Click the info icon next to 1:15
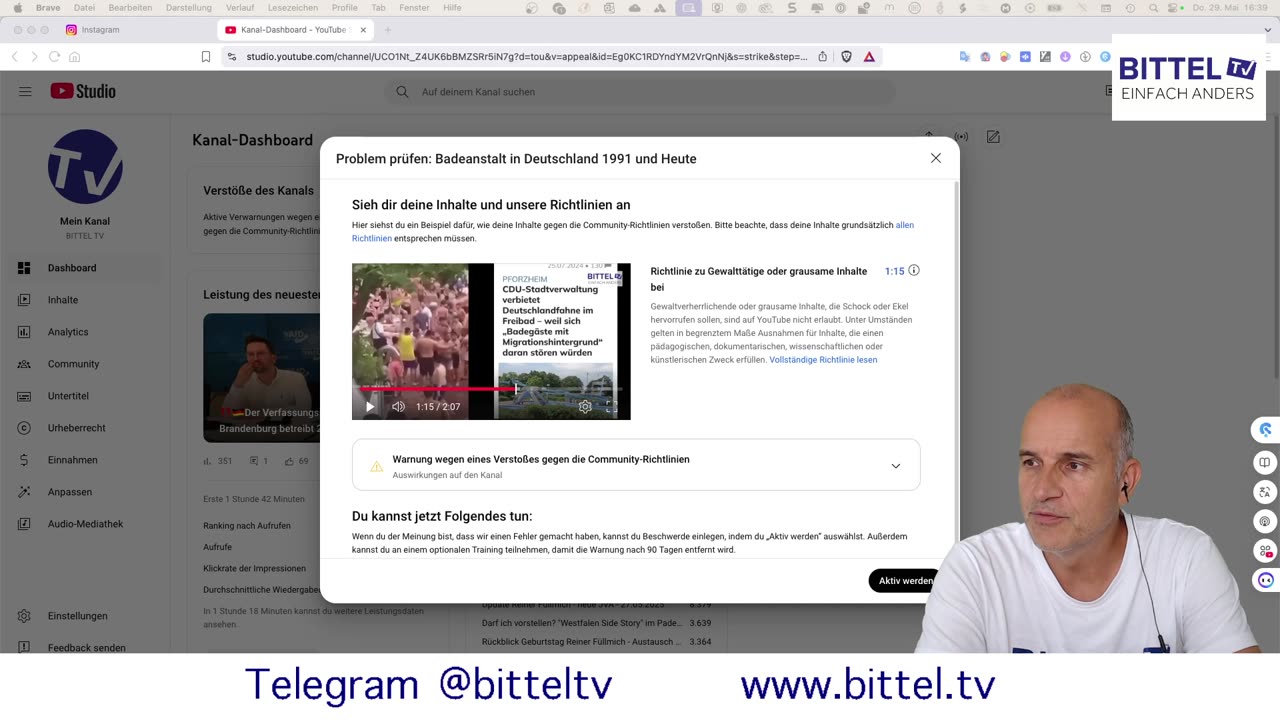 coord(913,271)
